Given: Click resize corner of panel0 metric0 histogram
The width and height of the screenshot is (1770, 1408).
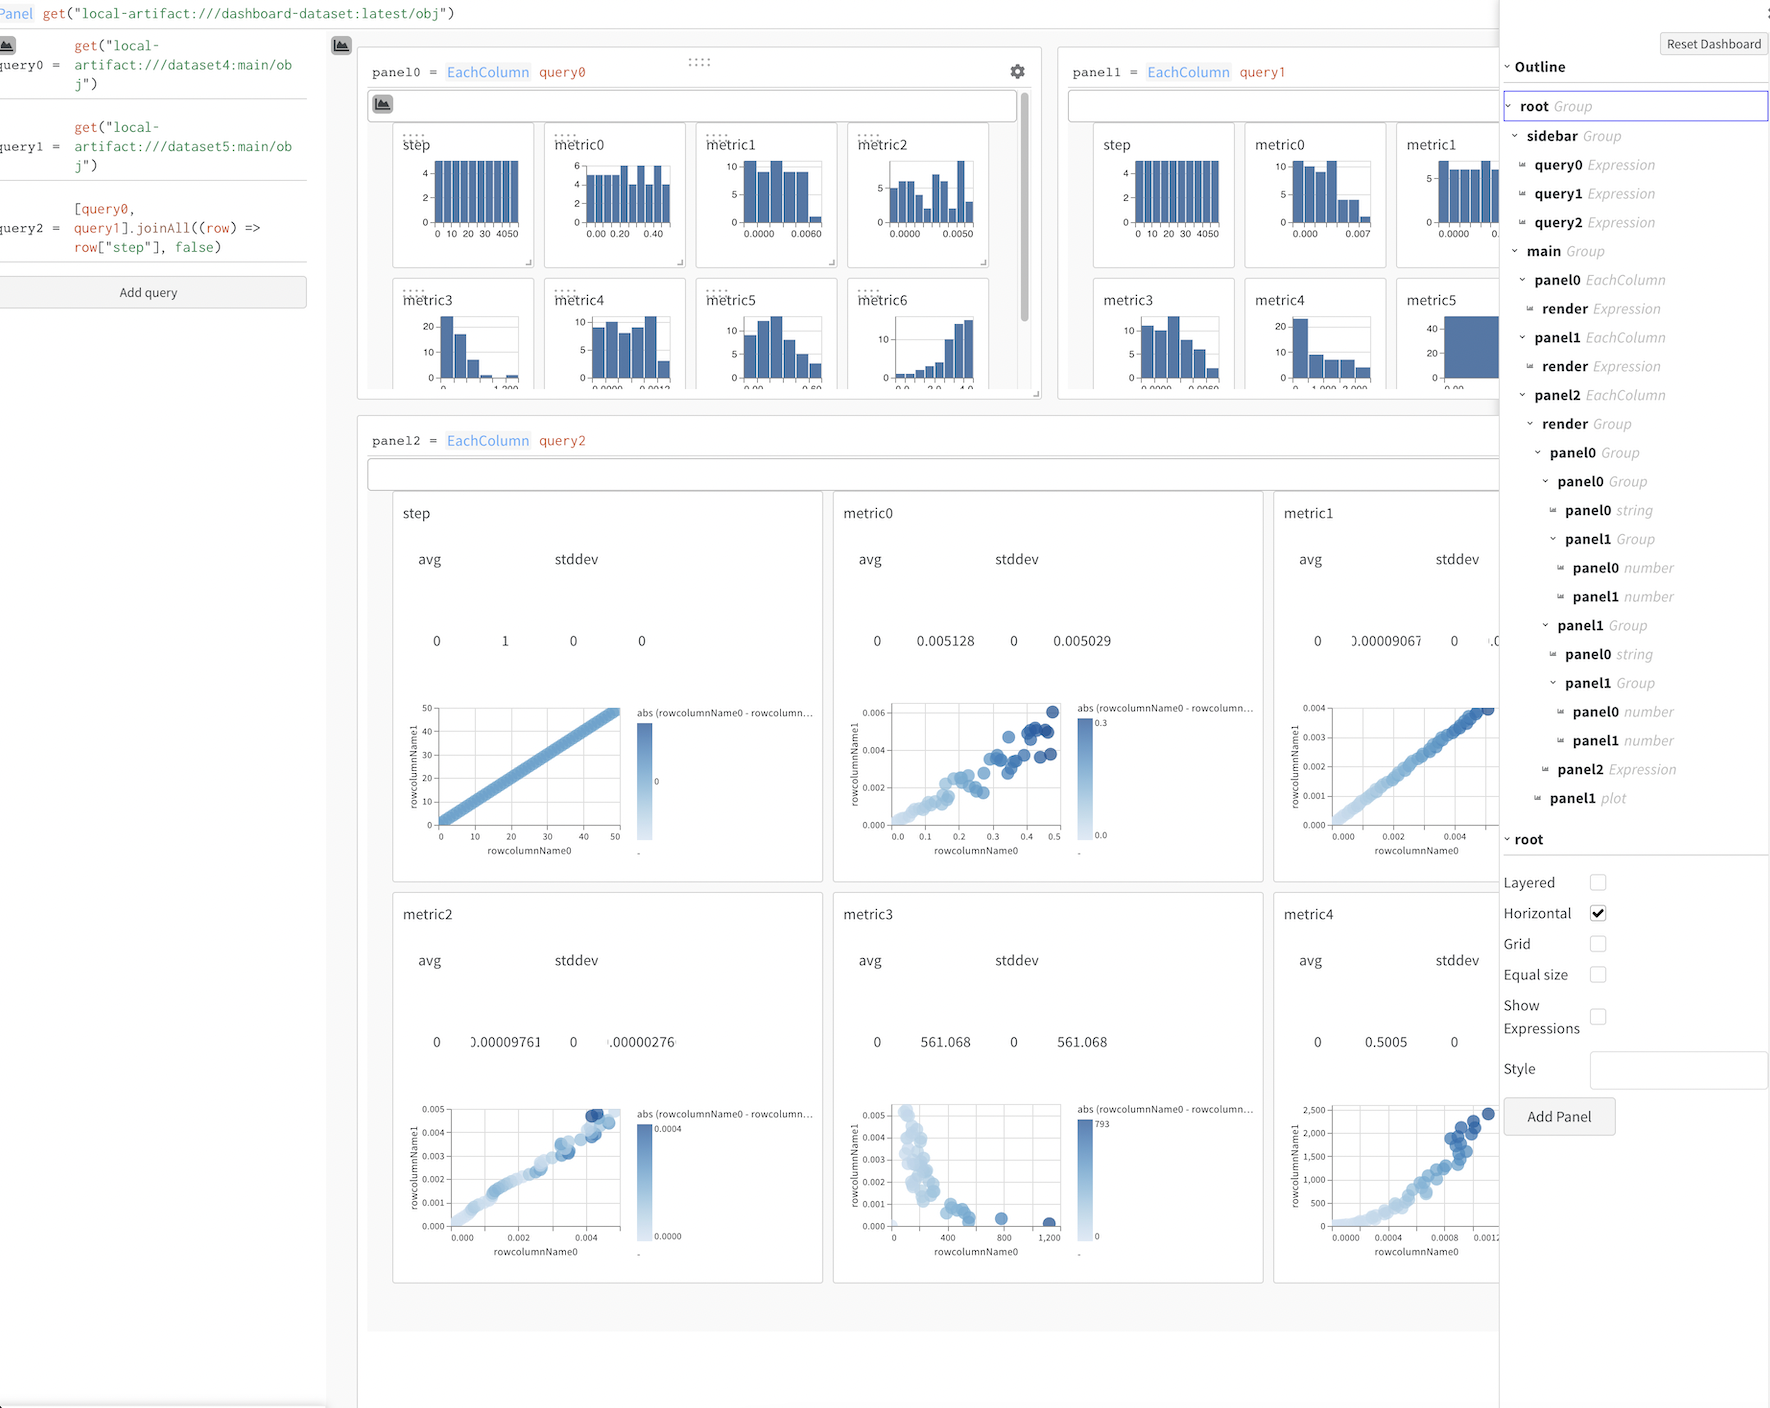Looking at the screenshot, I should coord(680,263).
